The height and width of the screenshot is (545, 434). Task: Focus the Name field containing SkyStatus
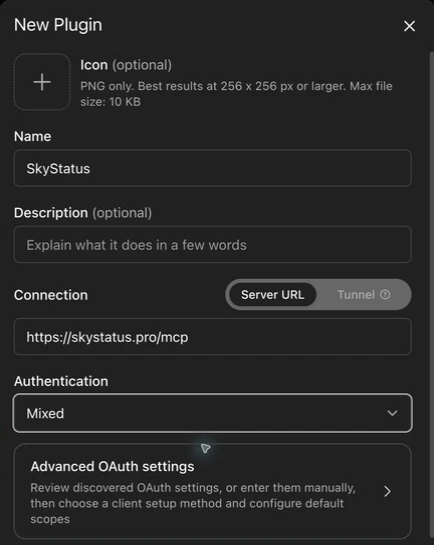click(213, 168)
